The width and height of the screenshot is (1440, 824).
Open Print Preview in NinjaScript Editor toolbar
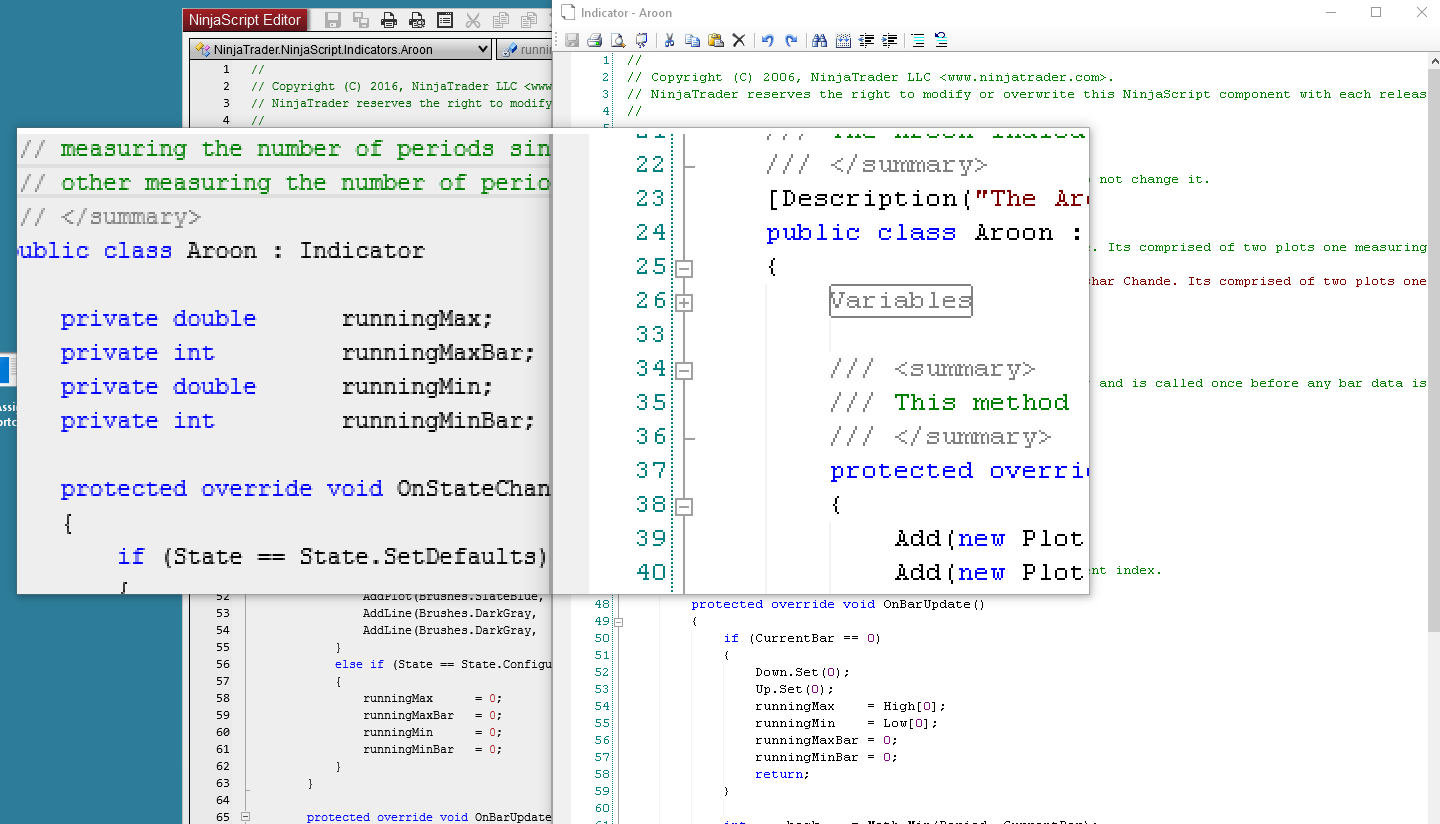click(x=417, y=20)
